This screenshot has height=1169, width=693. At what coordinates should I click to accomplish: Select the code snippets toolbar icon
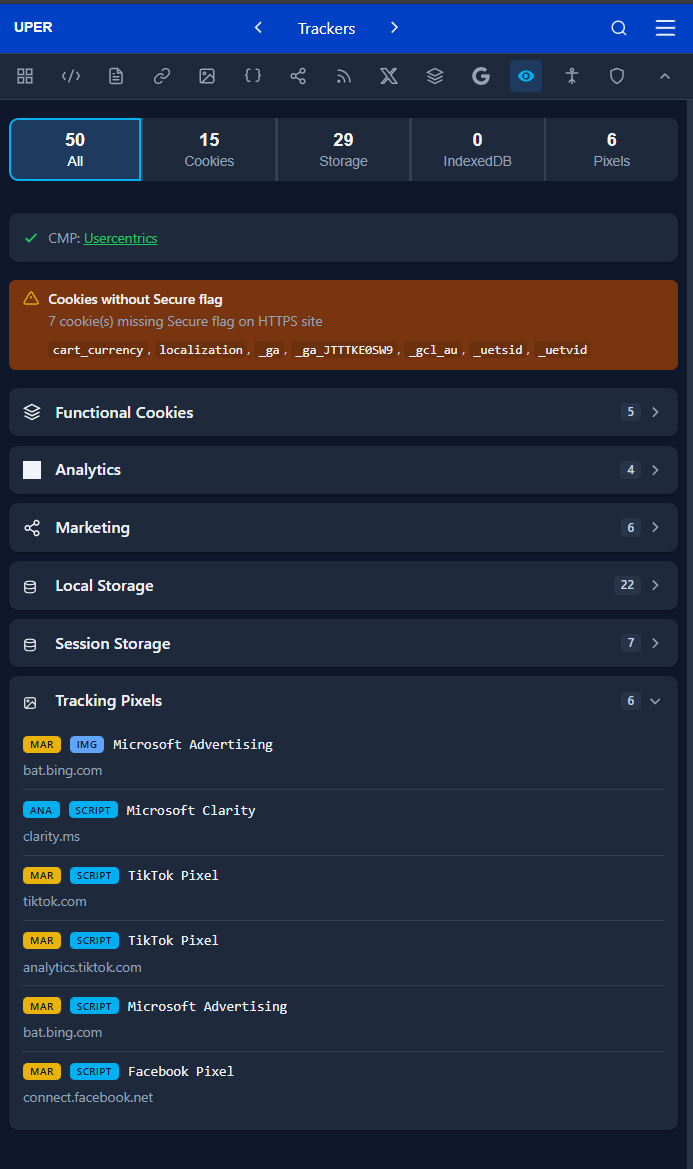coord(70,75)
